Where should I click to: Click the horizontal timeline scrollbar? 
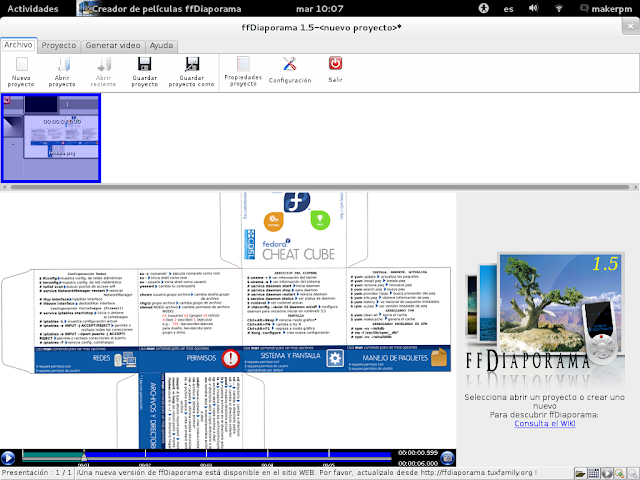pyautogui.click(x=320, y=187)
